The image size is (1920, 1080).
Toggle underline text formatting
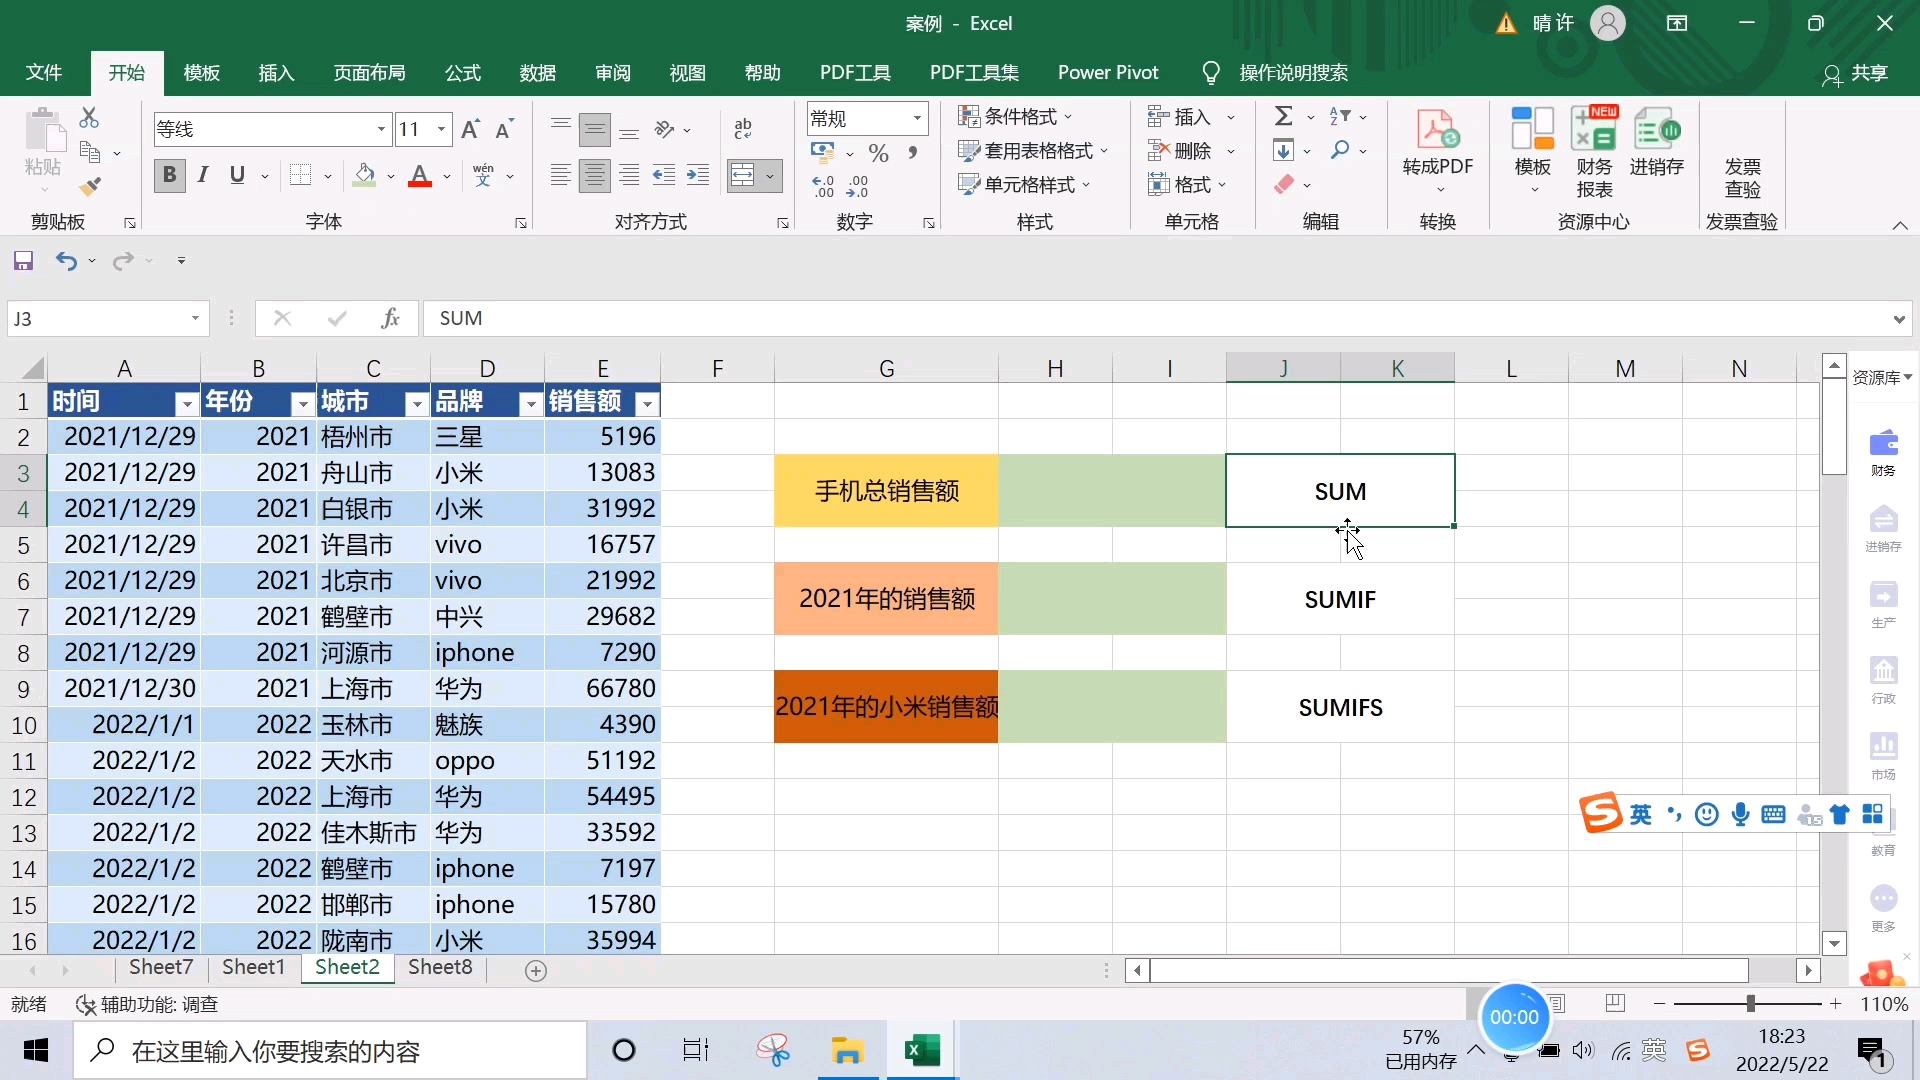236,174
